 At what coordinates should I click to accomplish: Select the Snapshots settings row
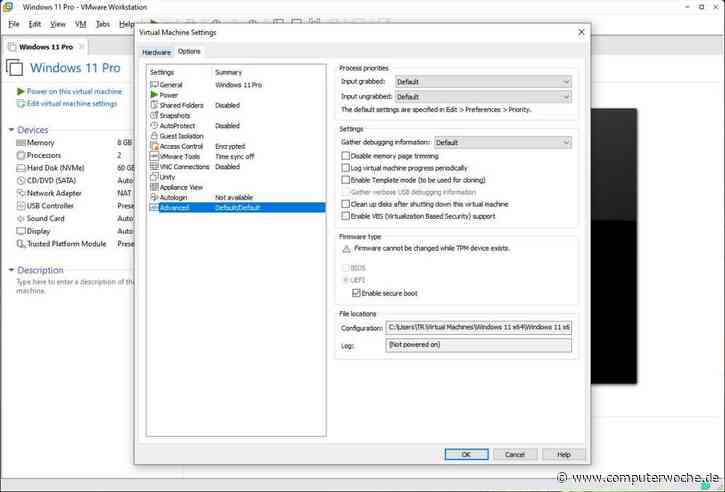(237, 115)
